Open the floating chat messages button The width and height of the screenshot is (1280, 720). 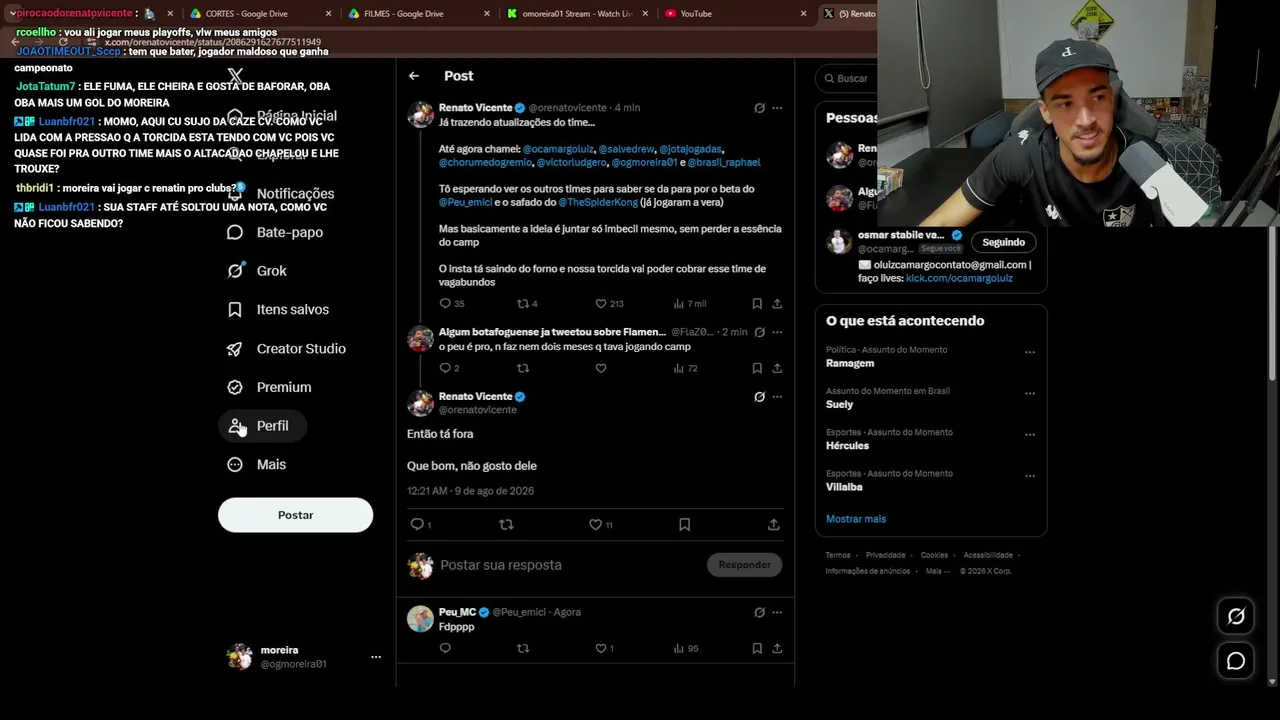[1236, 661]
